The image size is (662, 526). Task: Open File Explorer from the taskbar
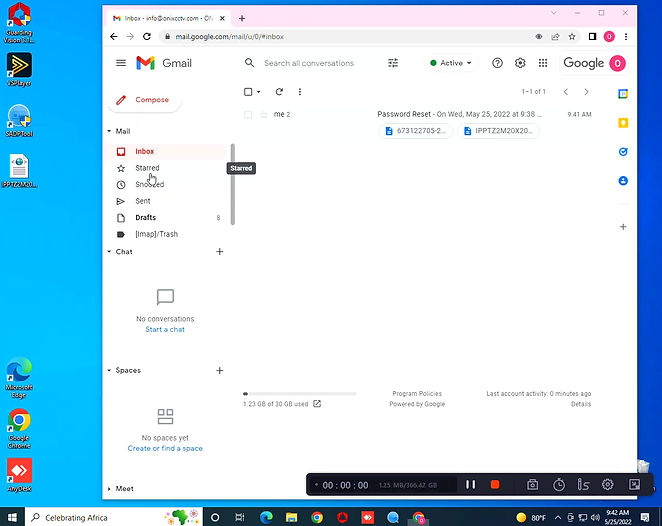click(292, 517)
